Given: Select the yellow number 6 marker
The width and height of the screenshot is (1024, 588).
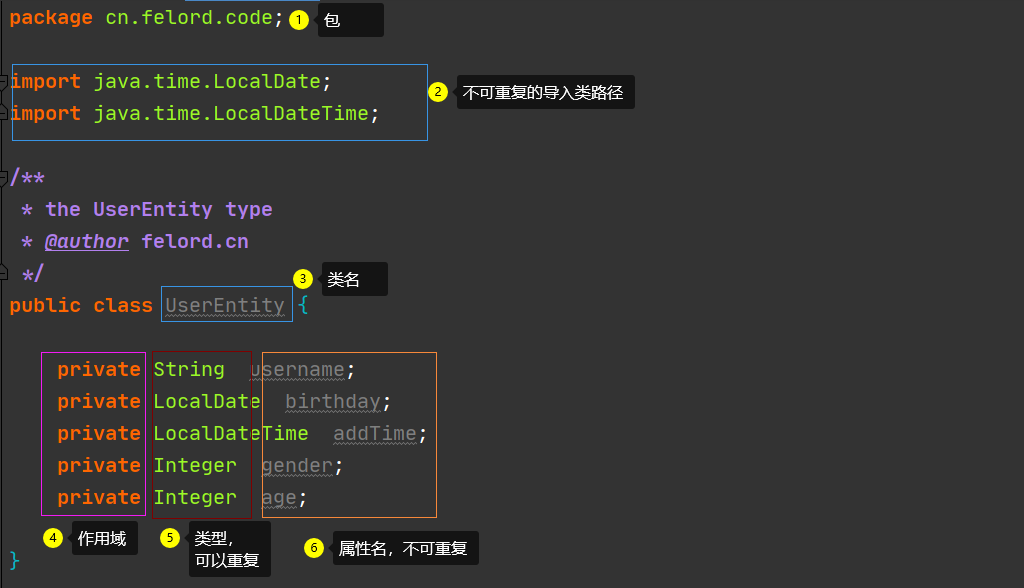Looking at the screenshot, I should click(314, 547).
